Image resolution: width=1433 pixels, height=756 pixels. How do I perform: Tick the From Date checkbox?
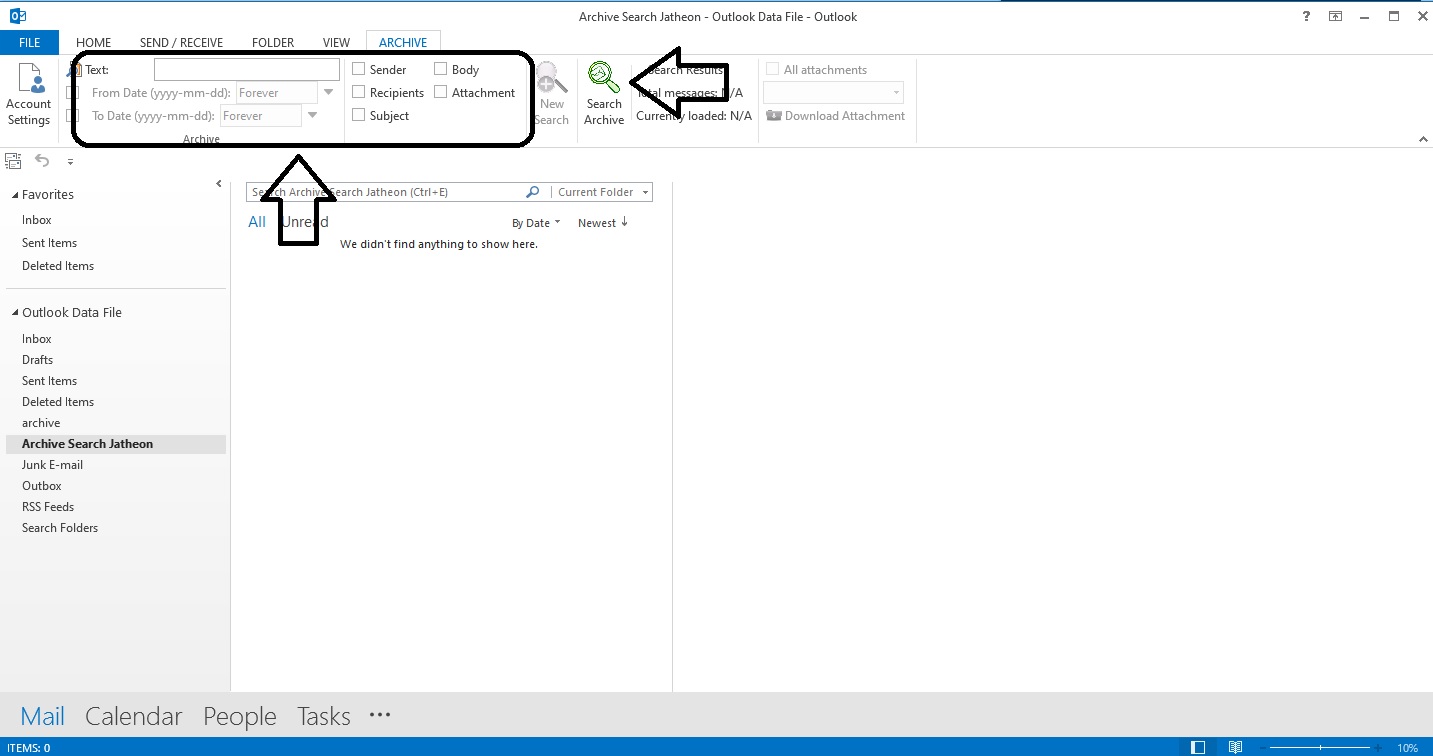(72, 93)
